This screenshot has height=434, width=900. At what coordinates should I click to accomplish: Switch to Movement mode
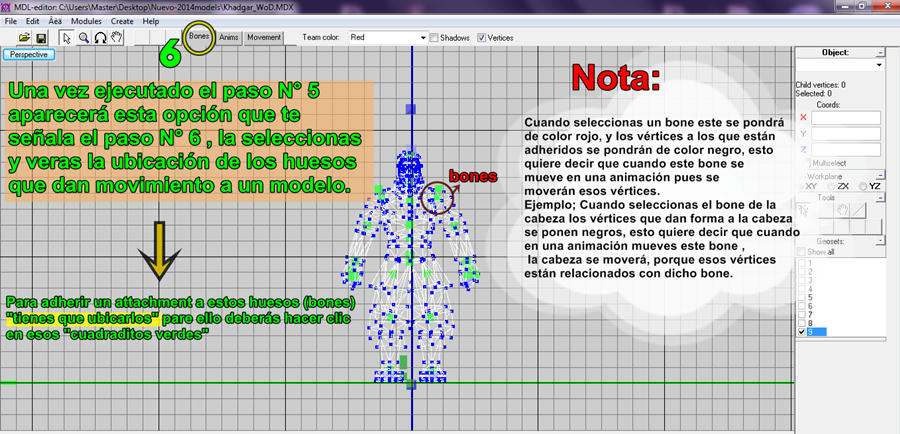tap(264, 37)
